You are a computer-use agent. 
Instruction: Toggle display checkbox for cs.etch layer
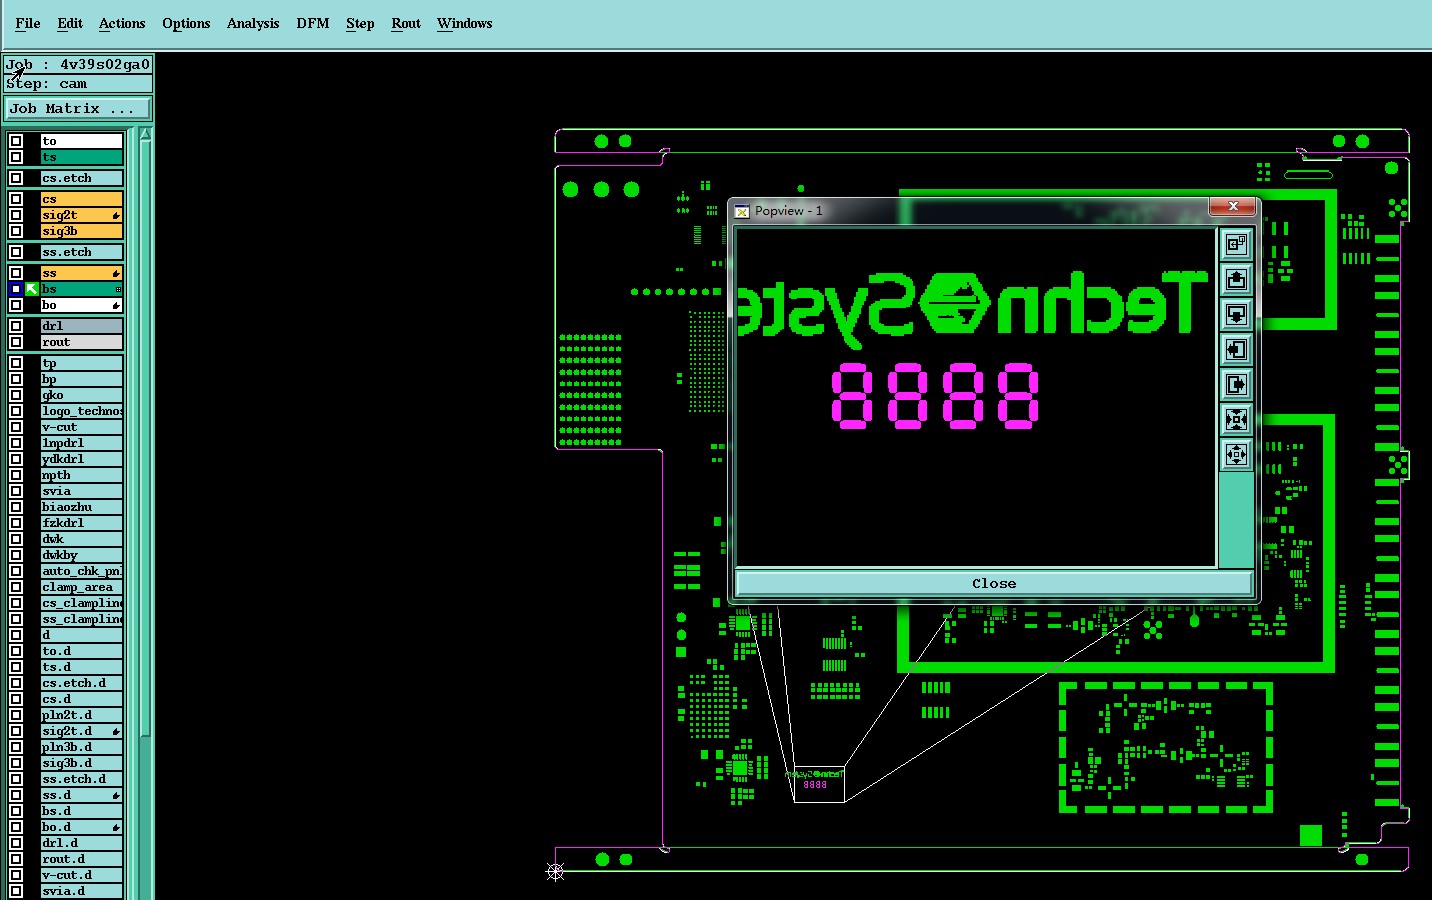(16, 178)
